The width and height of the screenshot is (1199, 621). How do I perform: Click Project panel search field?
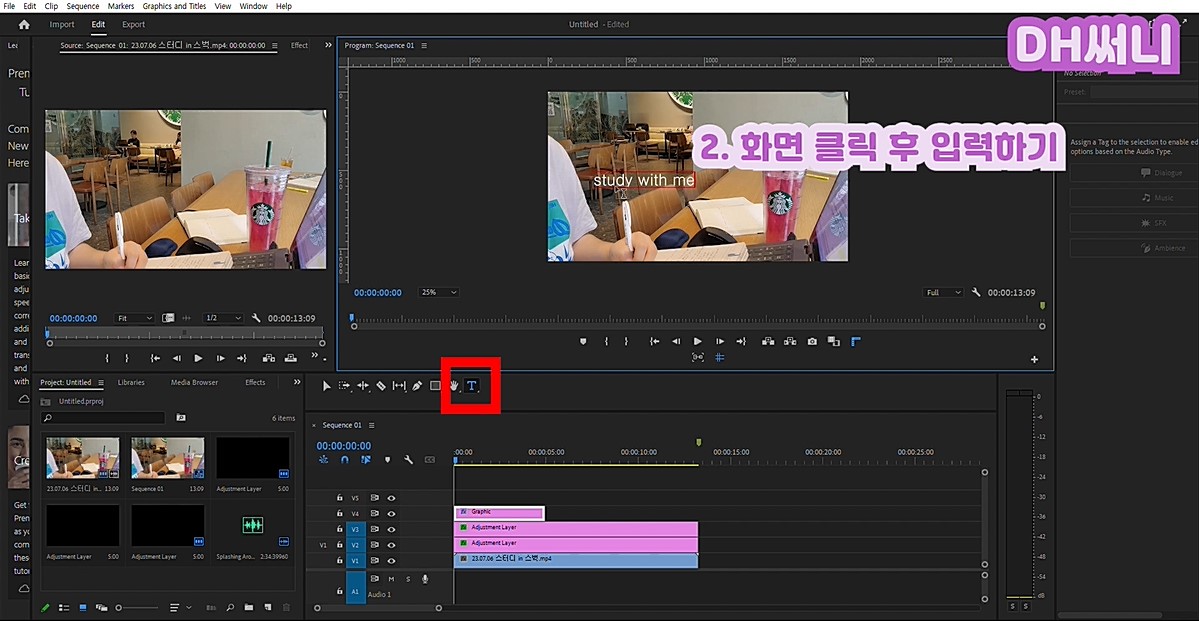pyautogui.click(x=103, y=418)
